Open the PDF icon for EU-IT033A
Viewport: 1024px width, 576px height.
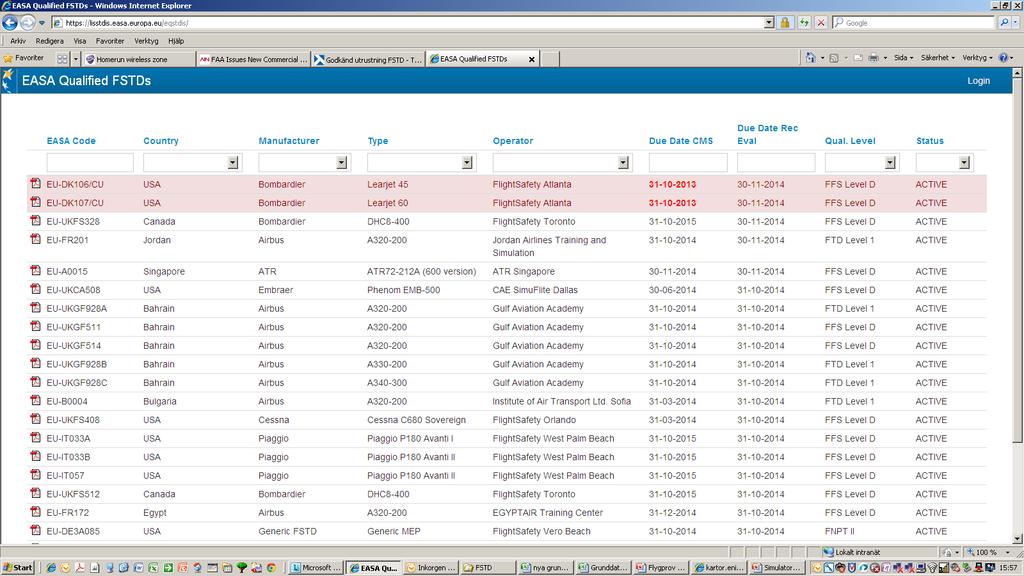click(35, 438)
